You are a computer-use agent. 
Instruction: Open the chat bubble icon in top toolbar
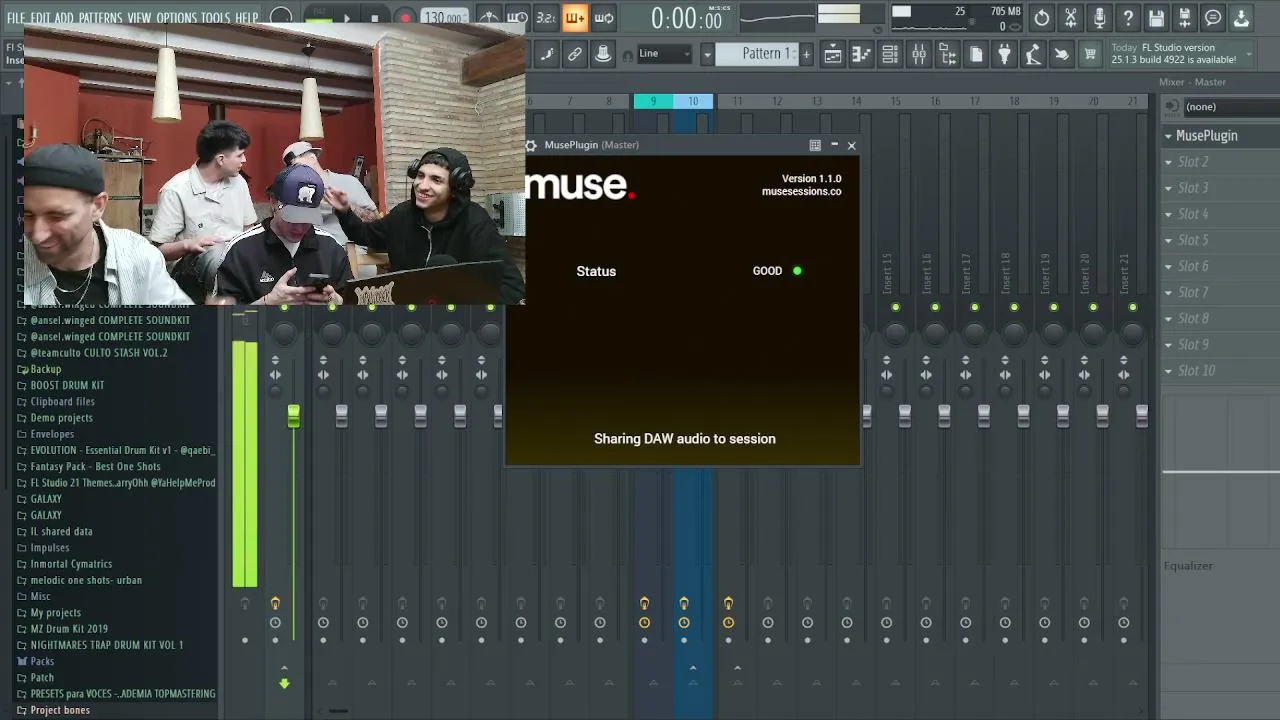(1213, 18)
